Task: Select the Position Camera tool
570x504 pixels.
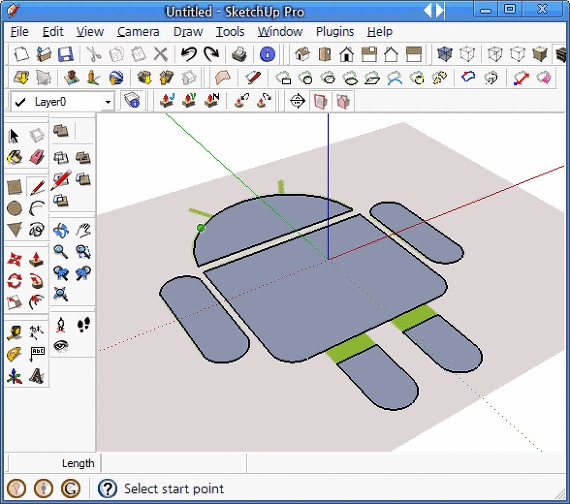Action: pyautogui.click(x=61, y=325)
